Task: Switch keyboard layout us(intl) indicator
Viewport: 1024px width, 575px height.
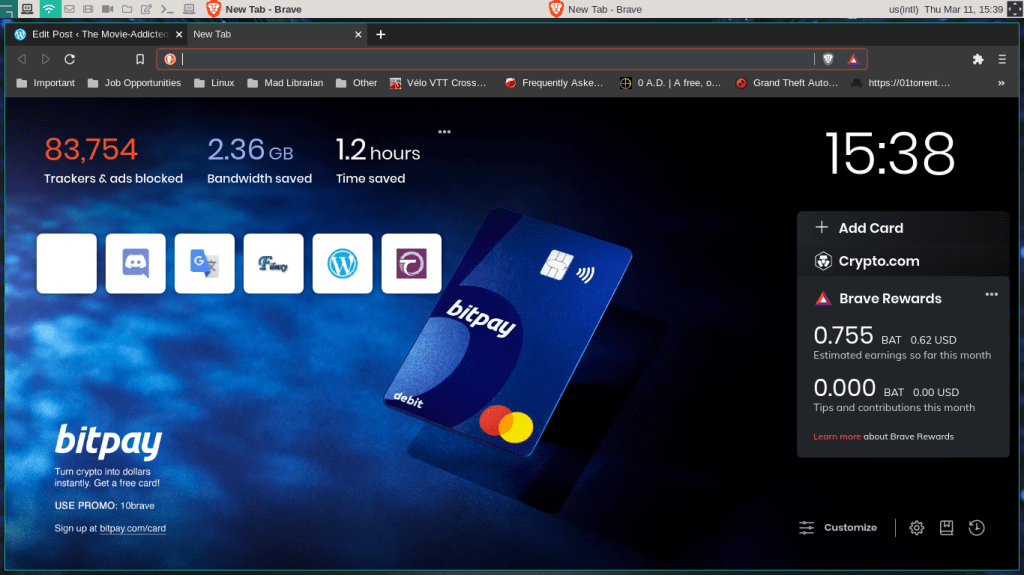Action: [904, 9]
